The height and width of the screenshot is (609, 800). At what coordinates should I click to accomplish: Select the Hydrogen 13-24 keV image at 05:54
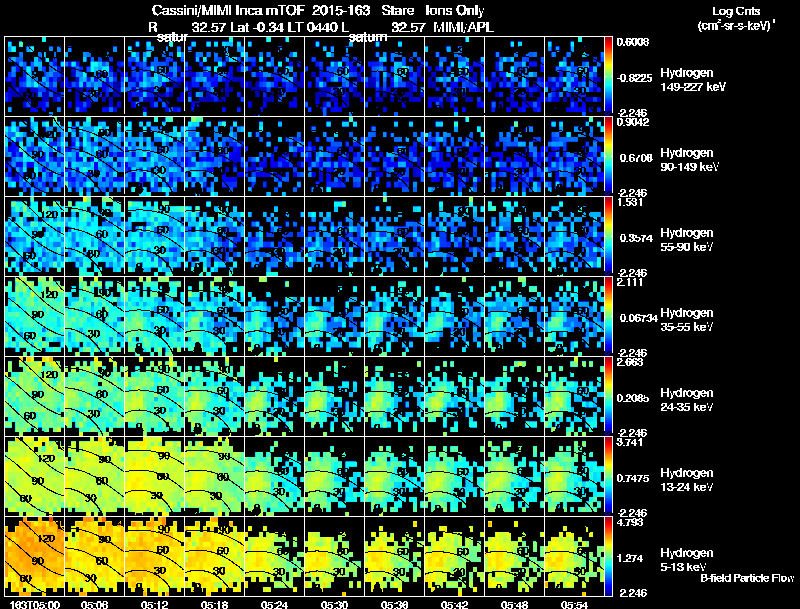574,476
